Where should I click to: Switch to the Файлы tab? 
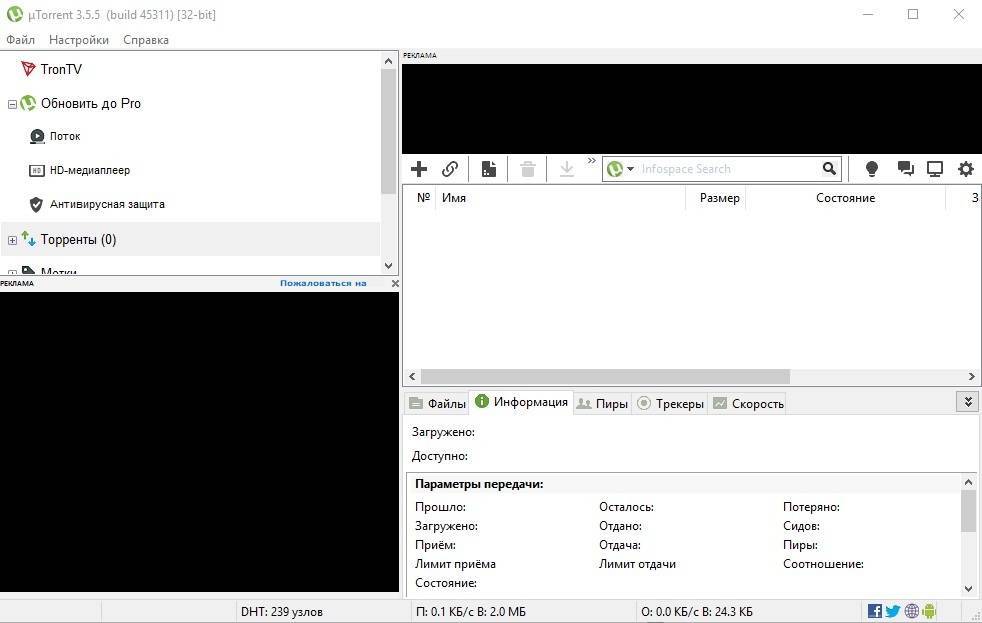click(x=437, y=404)
